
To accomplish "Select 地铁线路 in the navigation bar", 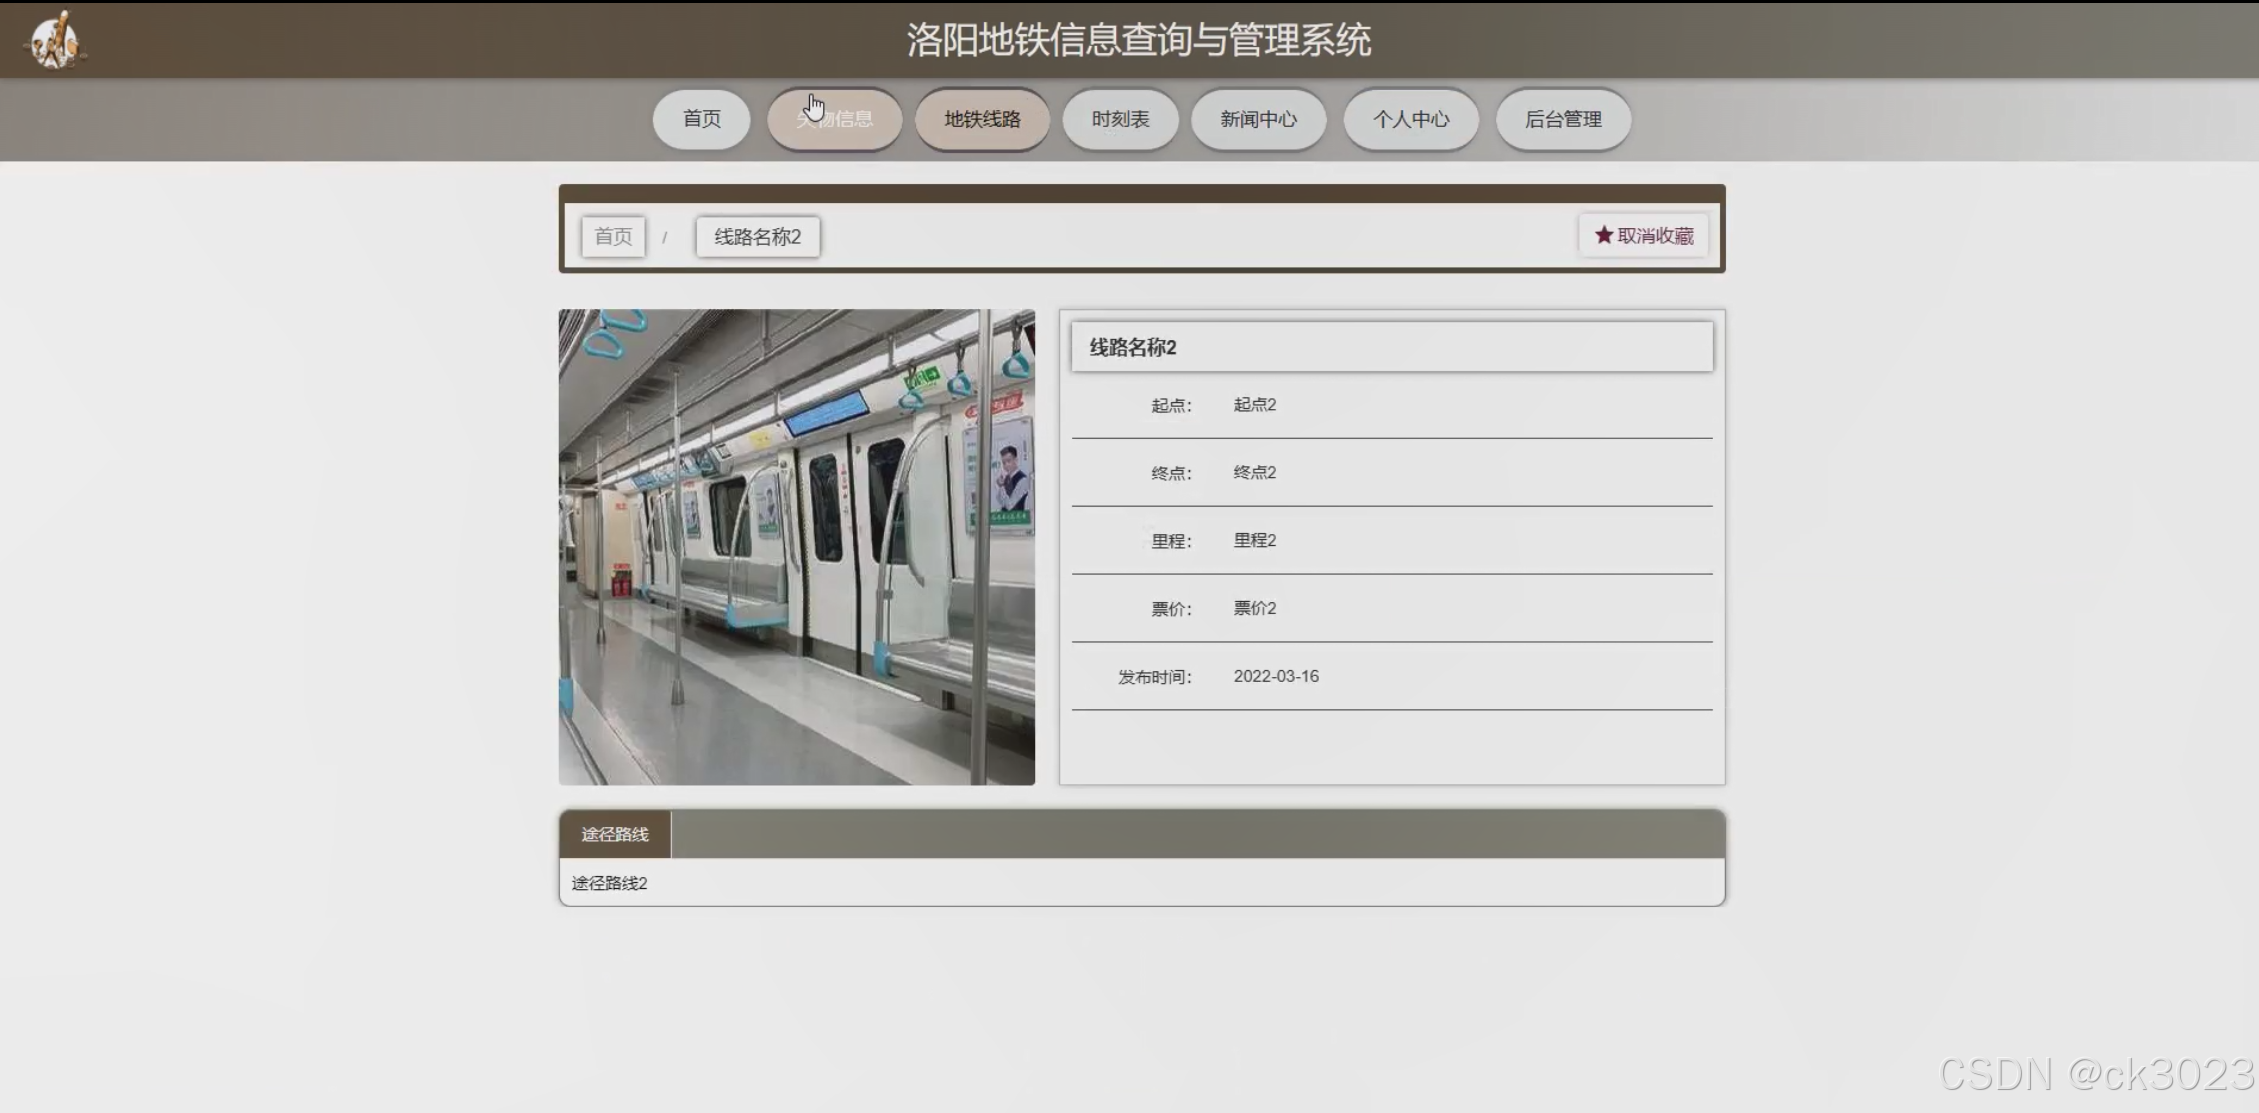I will pos(982,119).
